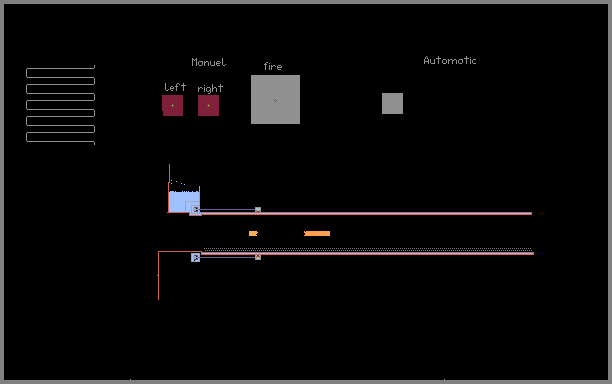Click the yellow dot in the fire square

(276, 100)
